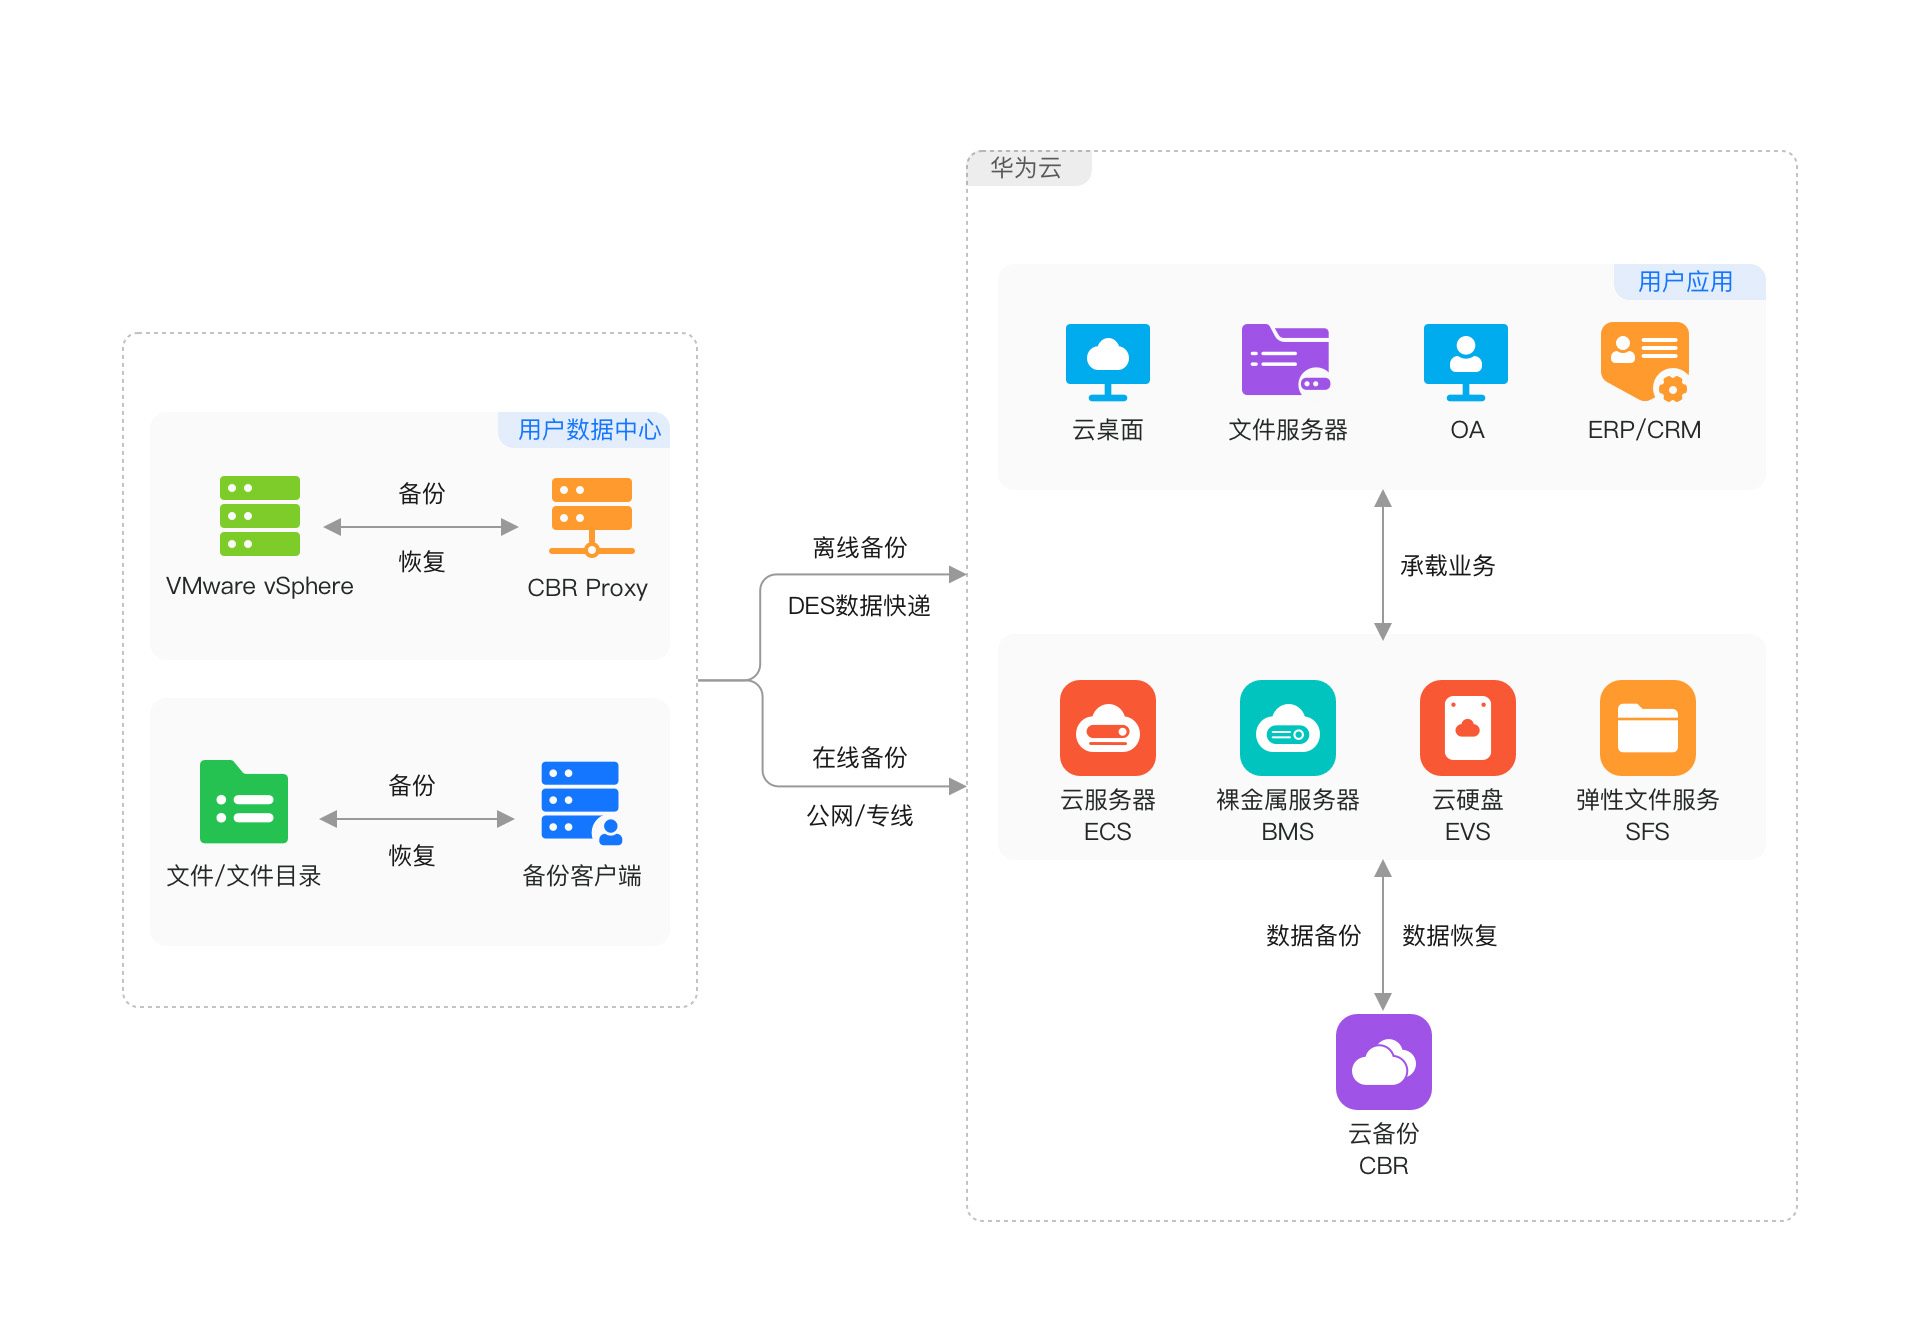1920x1328 pixels.
Task: Click the 离线备份 text label
Action: point(859,548)
